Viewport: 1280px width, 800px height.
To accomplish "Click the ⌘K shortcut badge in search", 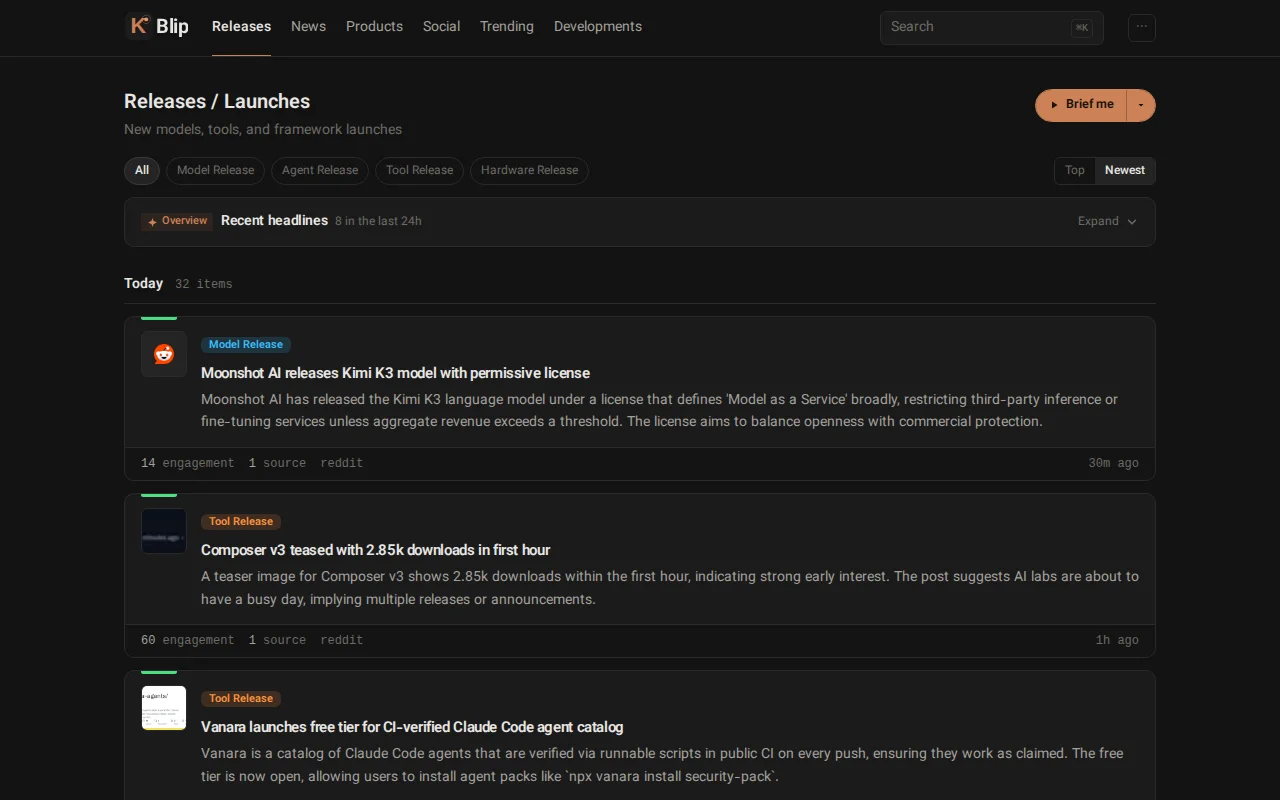I will pyautogui.click(x=1081, y=28).
